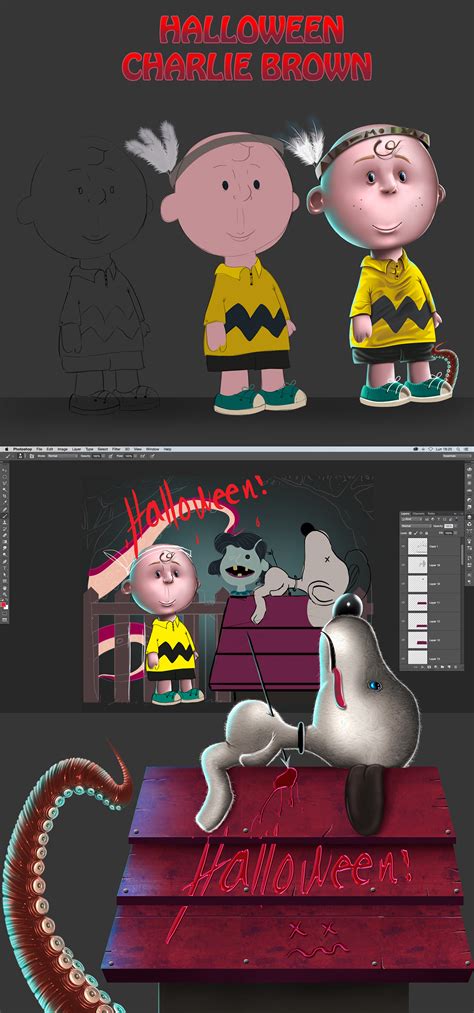This screenshot has width=474, height=1013.
Task: Change screen mode from the toolbar
Action: (5, 620)
